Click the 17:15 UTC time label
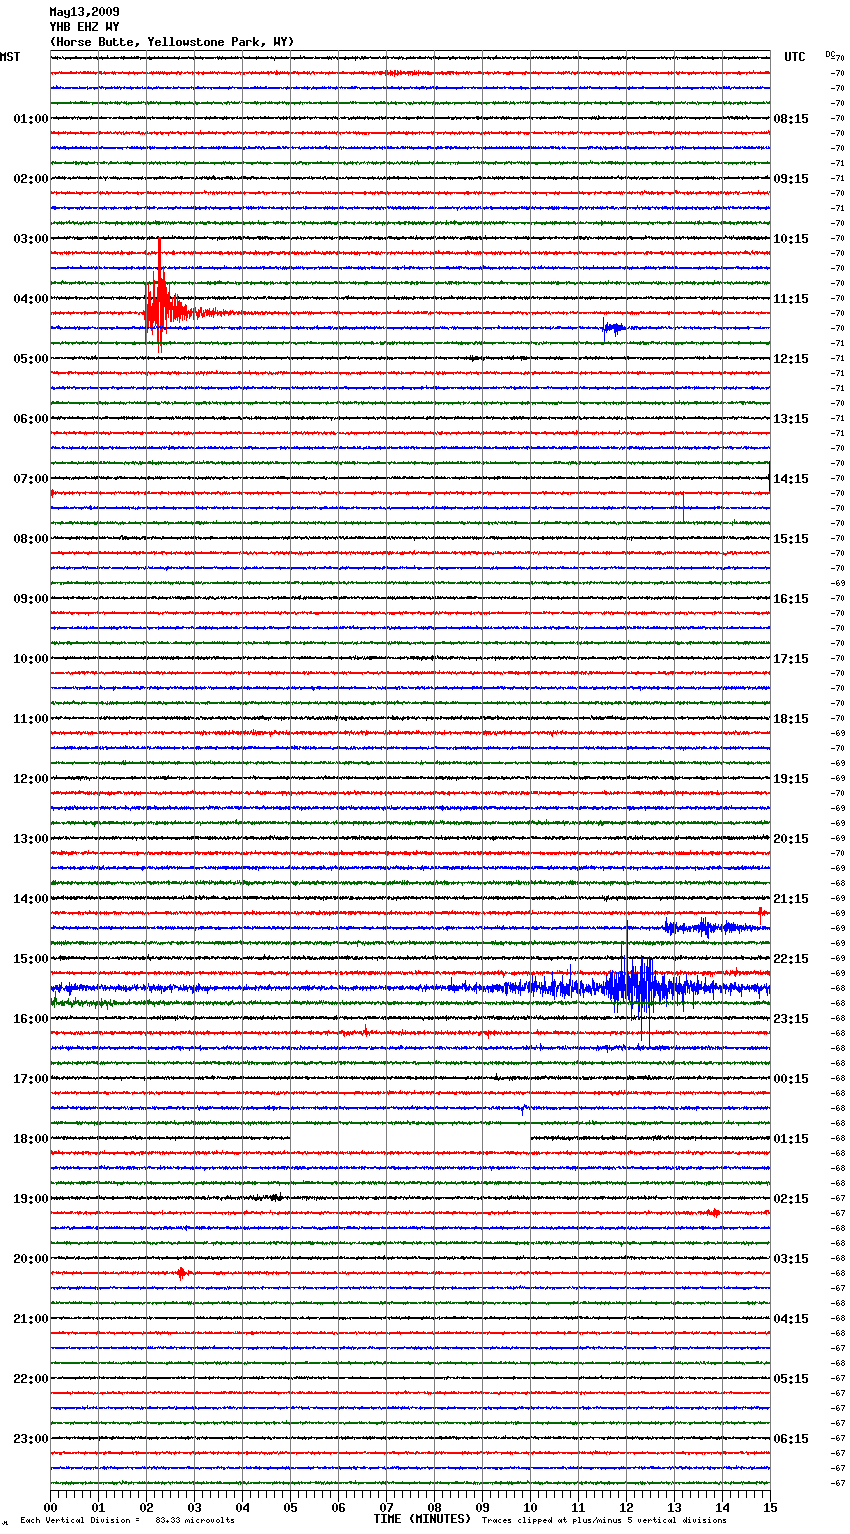 click(791, 659)
